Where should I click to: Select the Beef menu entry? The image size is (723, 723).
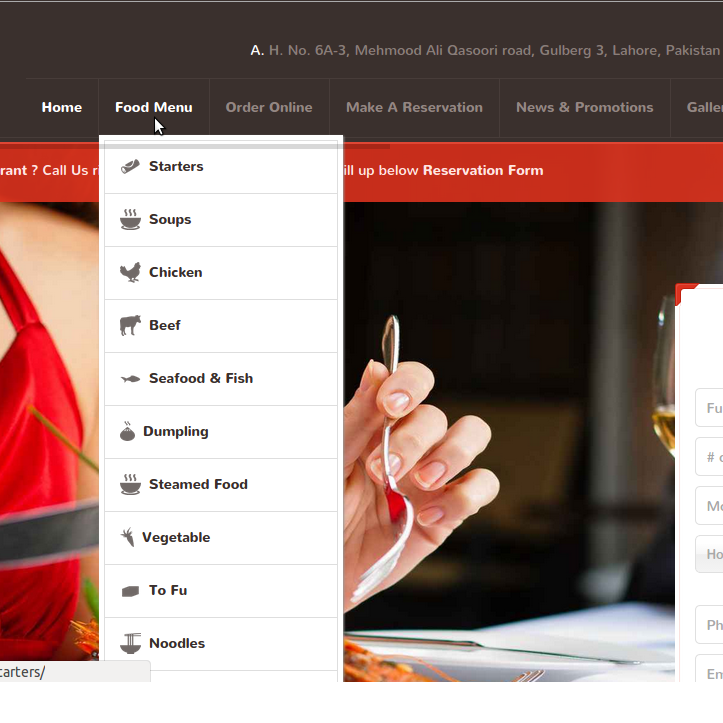tap(221, 326)
